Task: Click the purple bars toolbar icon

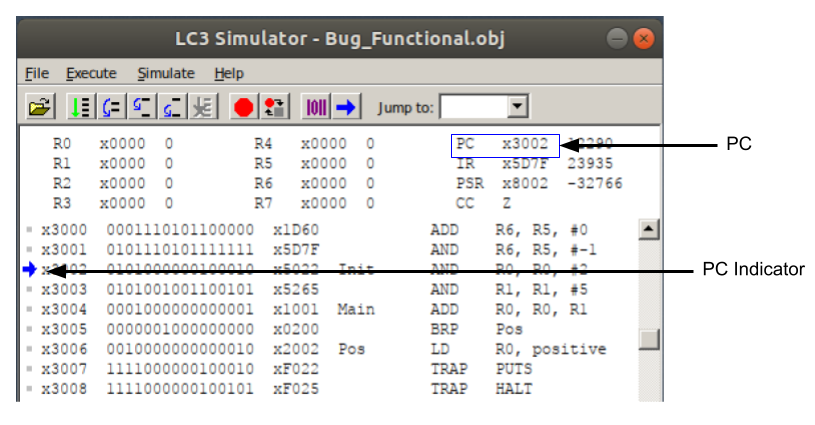Action: [x=316, y=107]
